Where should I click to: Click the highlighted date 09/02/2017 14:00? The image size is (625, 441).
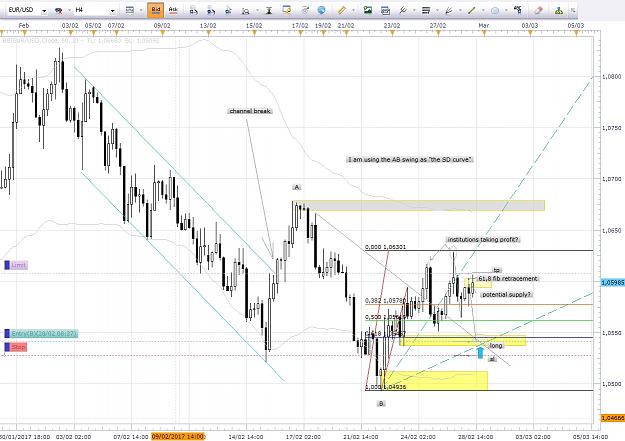pyautogui.click(x=178, y=436)
